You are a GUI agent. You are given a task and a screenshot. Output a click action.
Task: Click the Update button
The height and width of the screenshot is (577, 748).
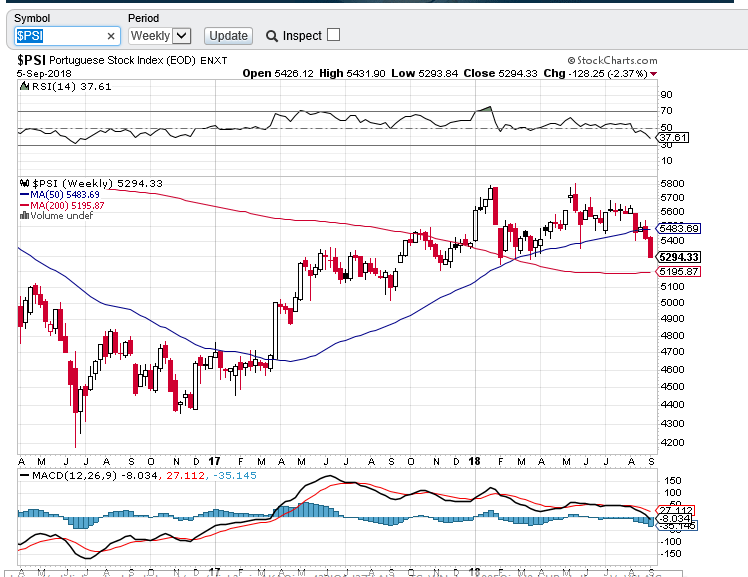click(229, 36)
